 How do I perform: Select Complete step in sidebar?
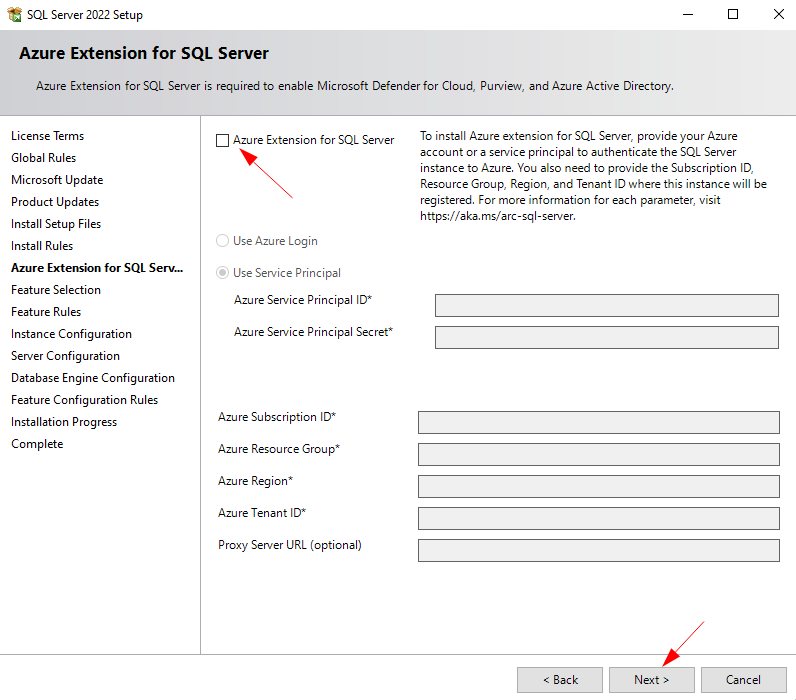[37, 444]
